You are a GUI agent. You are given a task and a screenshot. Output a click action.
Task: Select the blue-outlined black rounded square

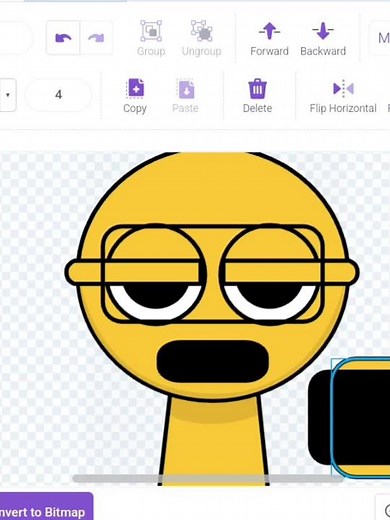pyautogui.click(x=362, y=418)
